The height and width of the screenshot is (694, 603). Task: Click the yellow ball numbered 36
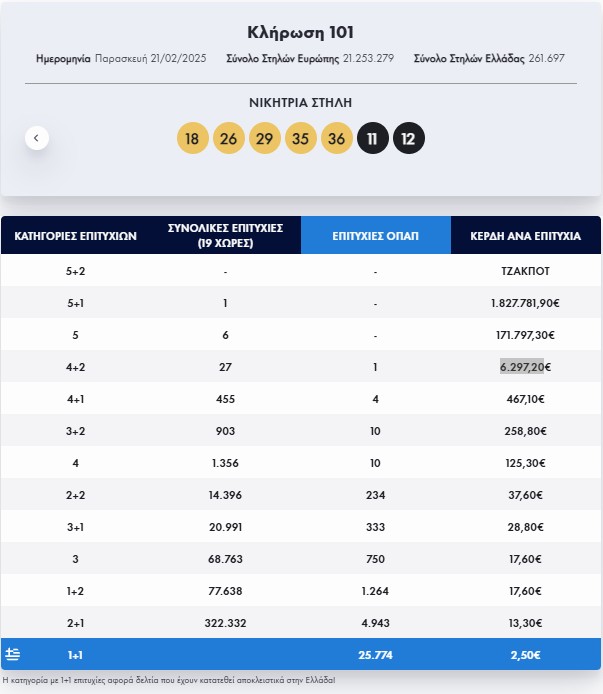(x=336, y=138)
